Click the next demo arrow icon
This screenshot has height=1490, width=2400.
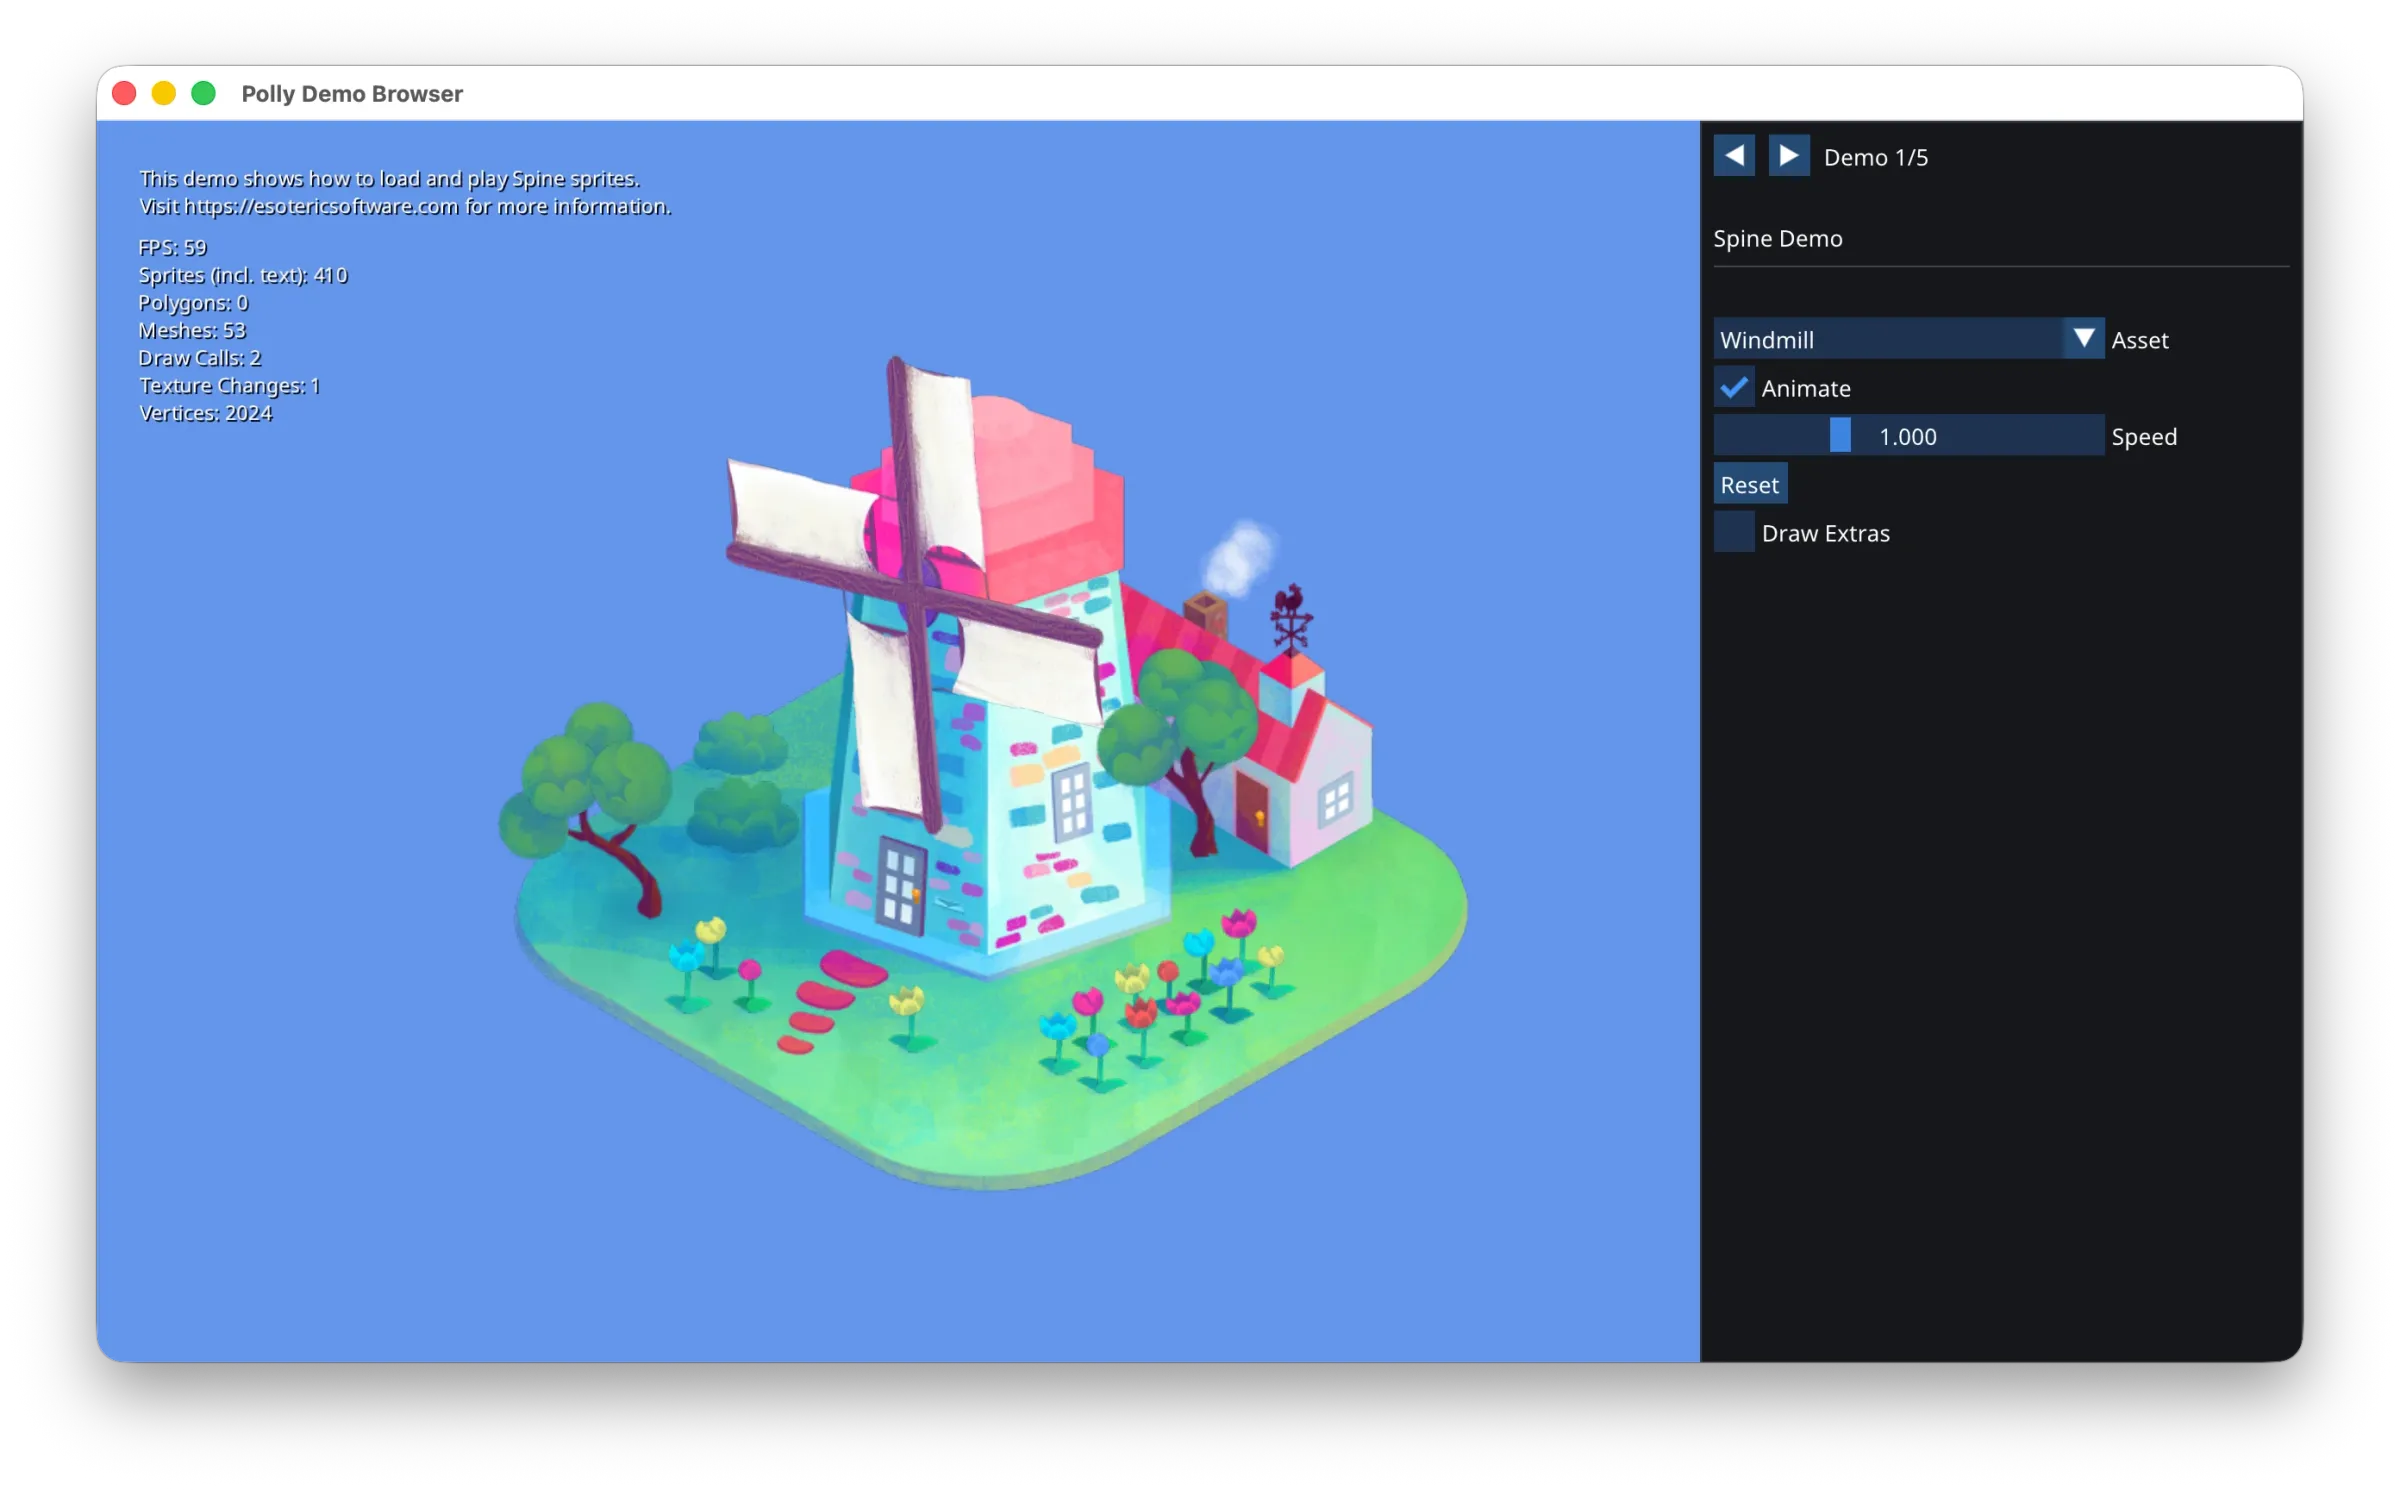coord(1789,155)
